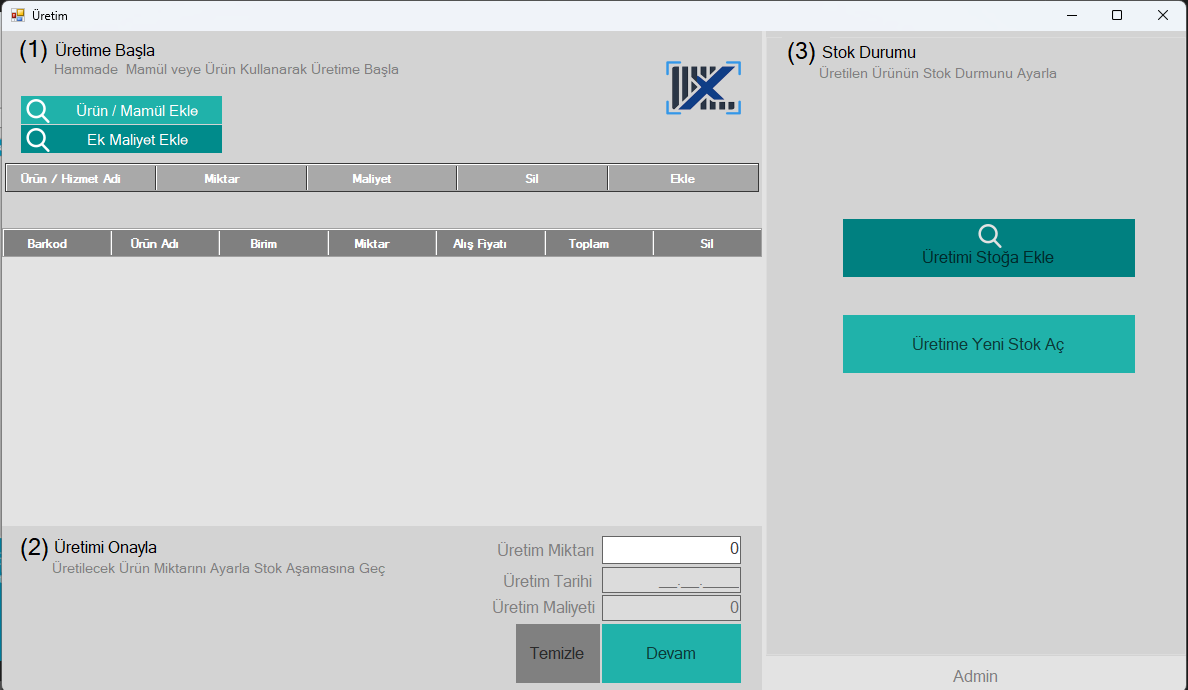Click the Üretim Tarihi date field

pyautogui.click(x=671, y=580)
